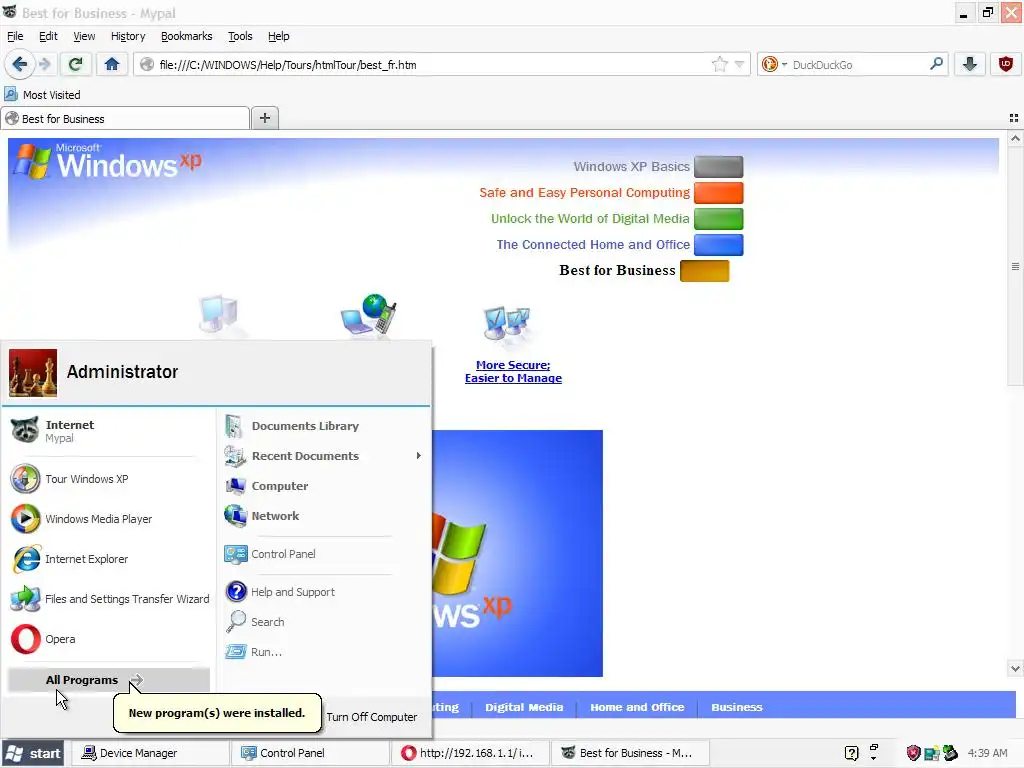Open the File menu
Screen dimensions: 1024x768
point(15,36)
